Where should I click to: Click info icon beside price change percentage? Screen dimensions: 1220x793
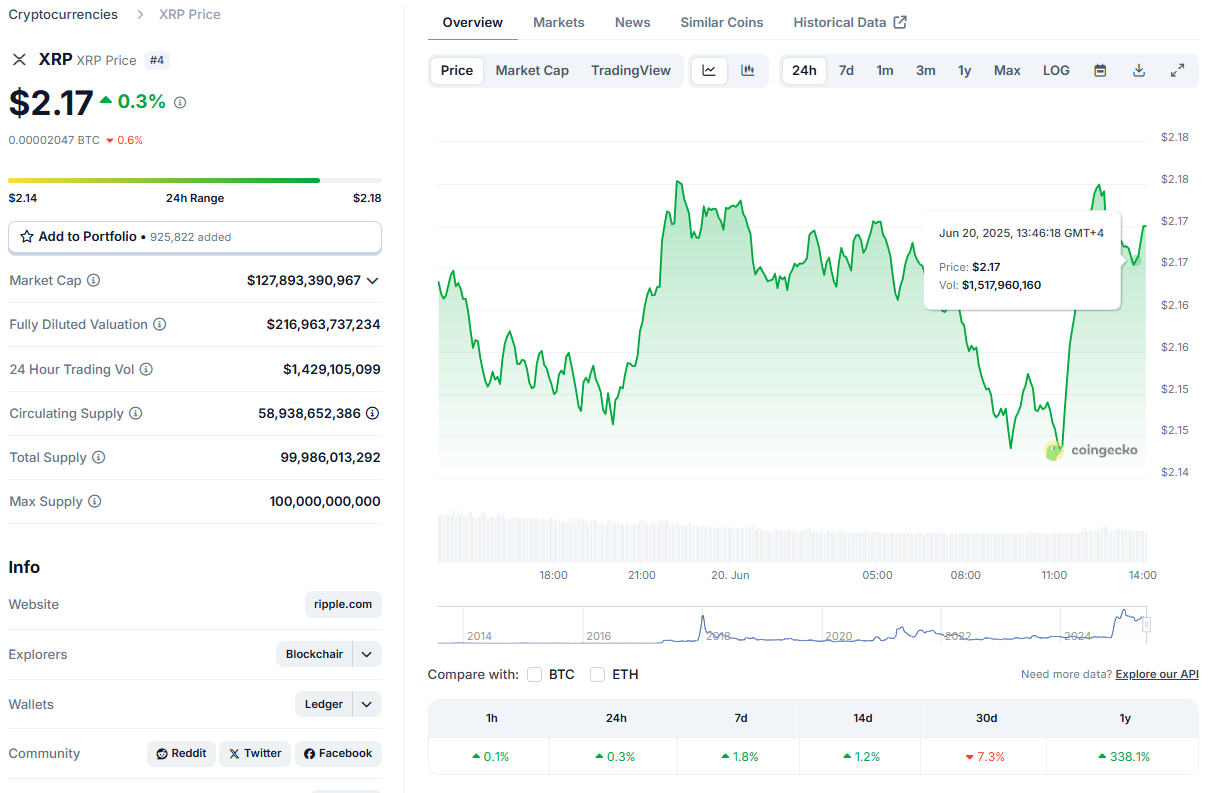180,102
